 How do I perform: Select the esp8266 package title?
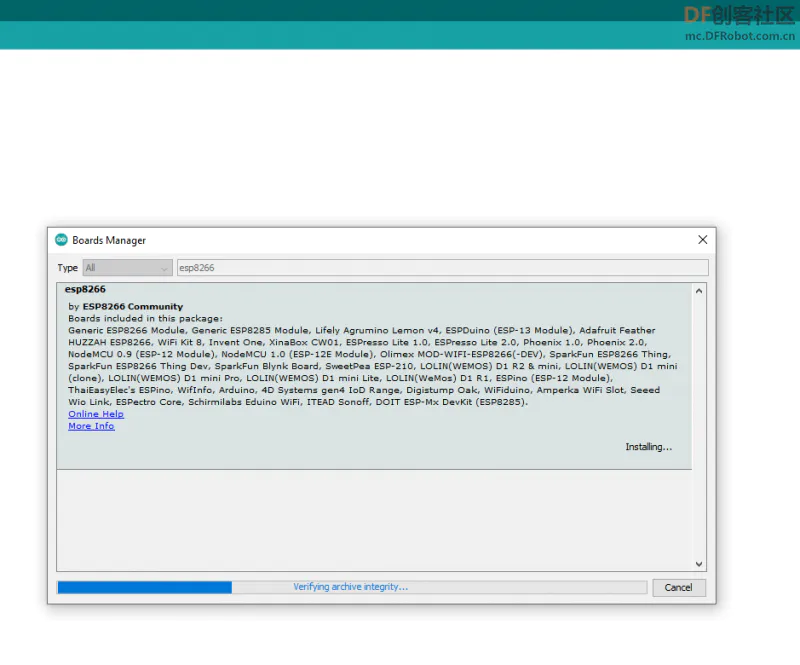click(x=85, y=289)
